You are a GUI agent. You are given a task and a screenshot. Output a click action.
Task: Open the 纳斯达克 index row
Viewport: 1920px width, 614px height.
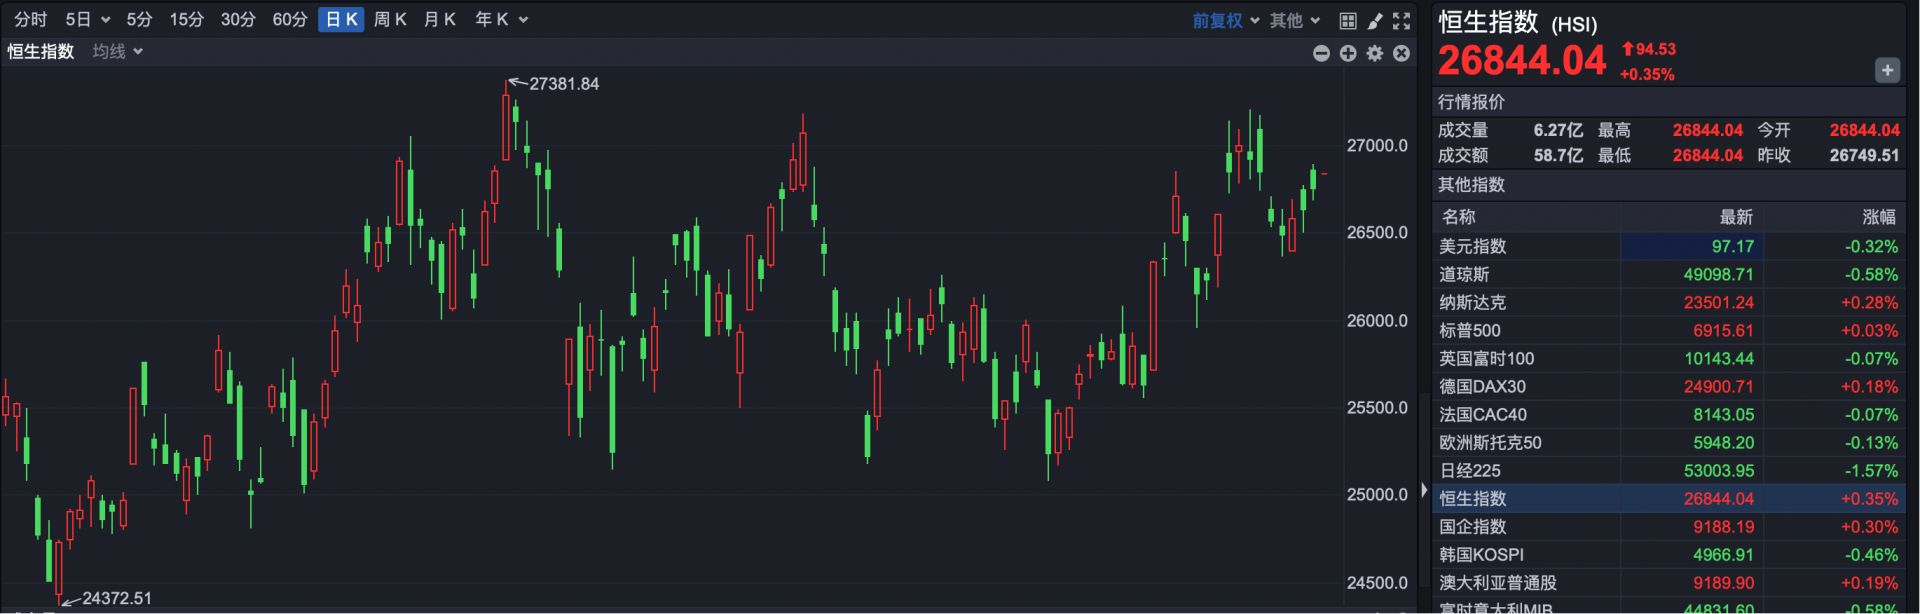tap(1669, 302)
